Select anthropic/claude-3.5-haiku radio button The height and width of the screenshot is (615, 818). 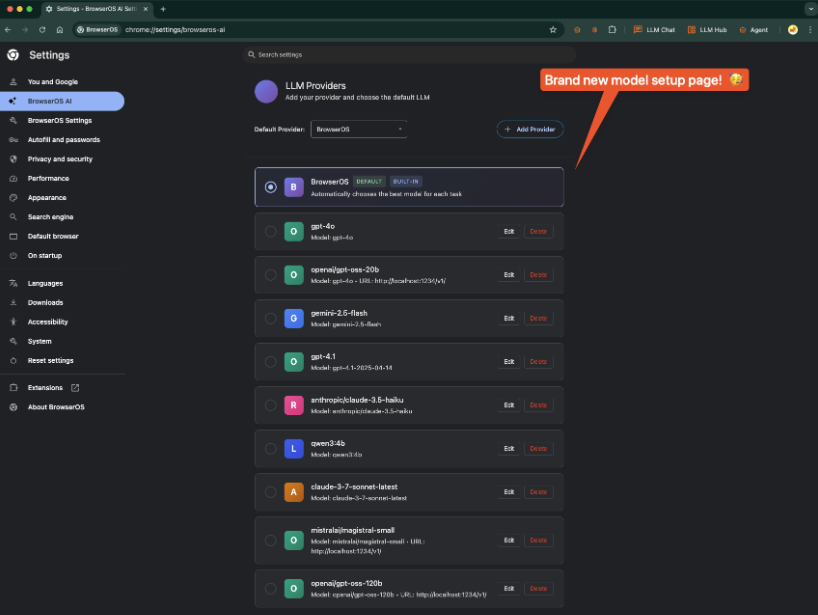click(270, 405)
